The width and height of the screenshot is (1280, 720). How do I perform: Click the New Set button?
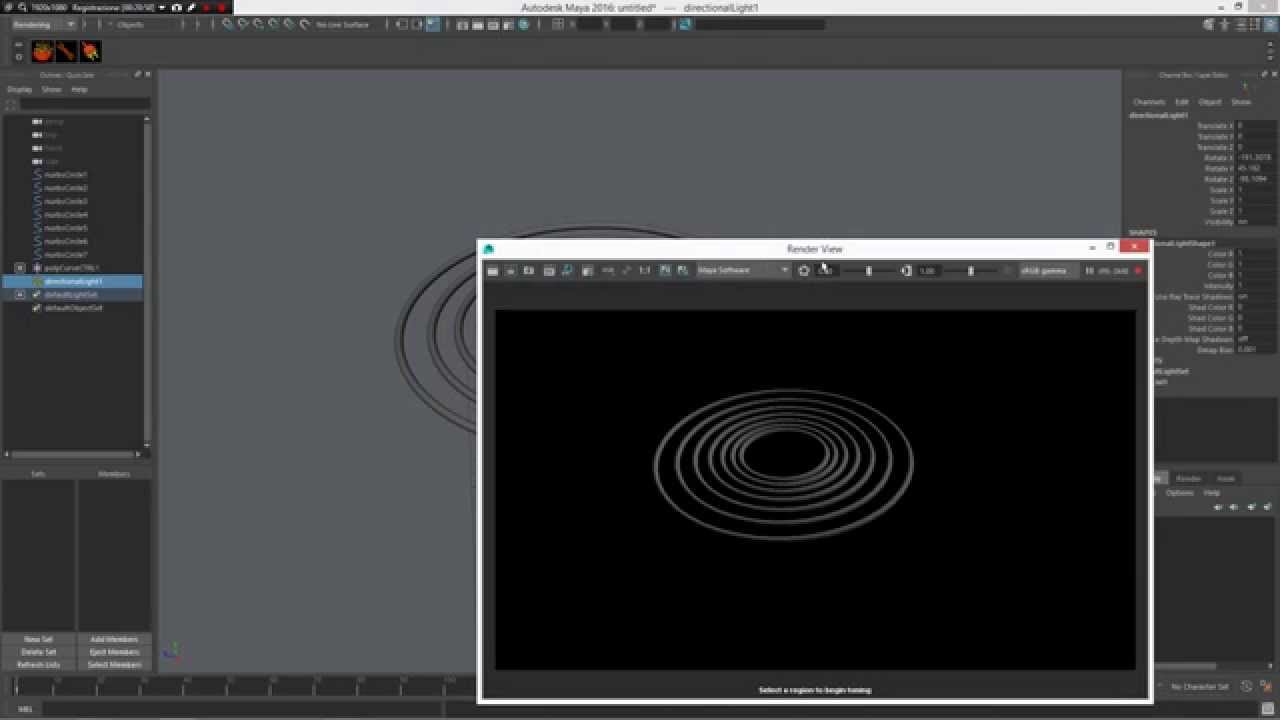(38, 639)
